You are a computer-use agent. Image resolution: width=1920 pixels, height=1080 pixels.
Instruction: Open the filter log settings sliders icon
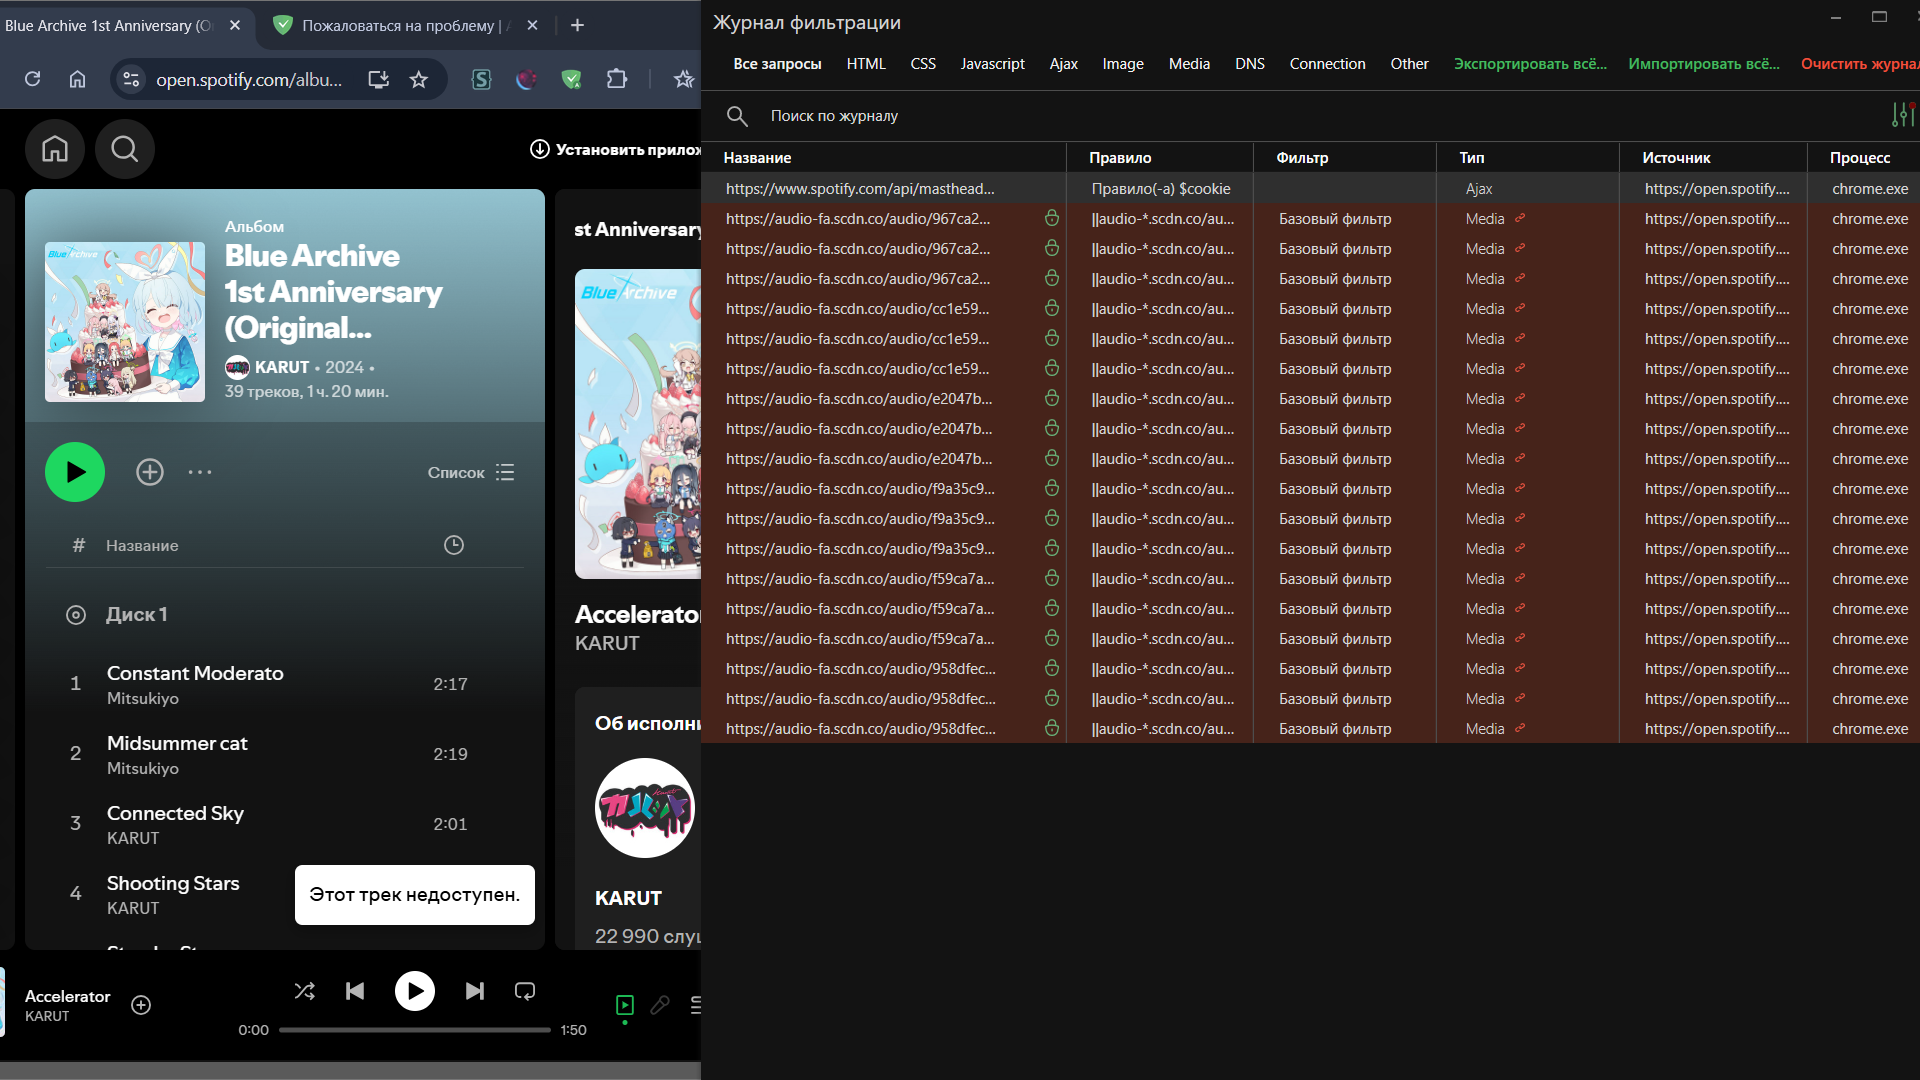[x=1904, y=114]
